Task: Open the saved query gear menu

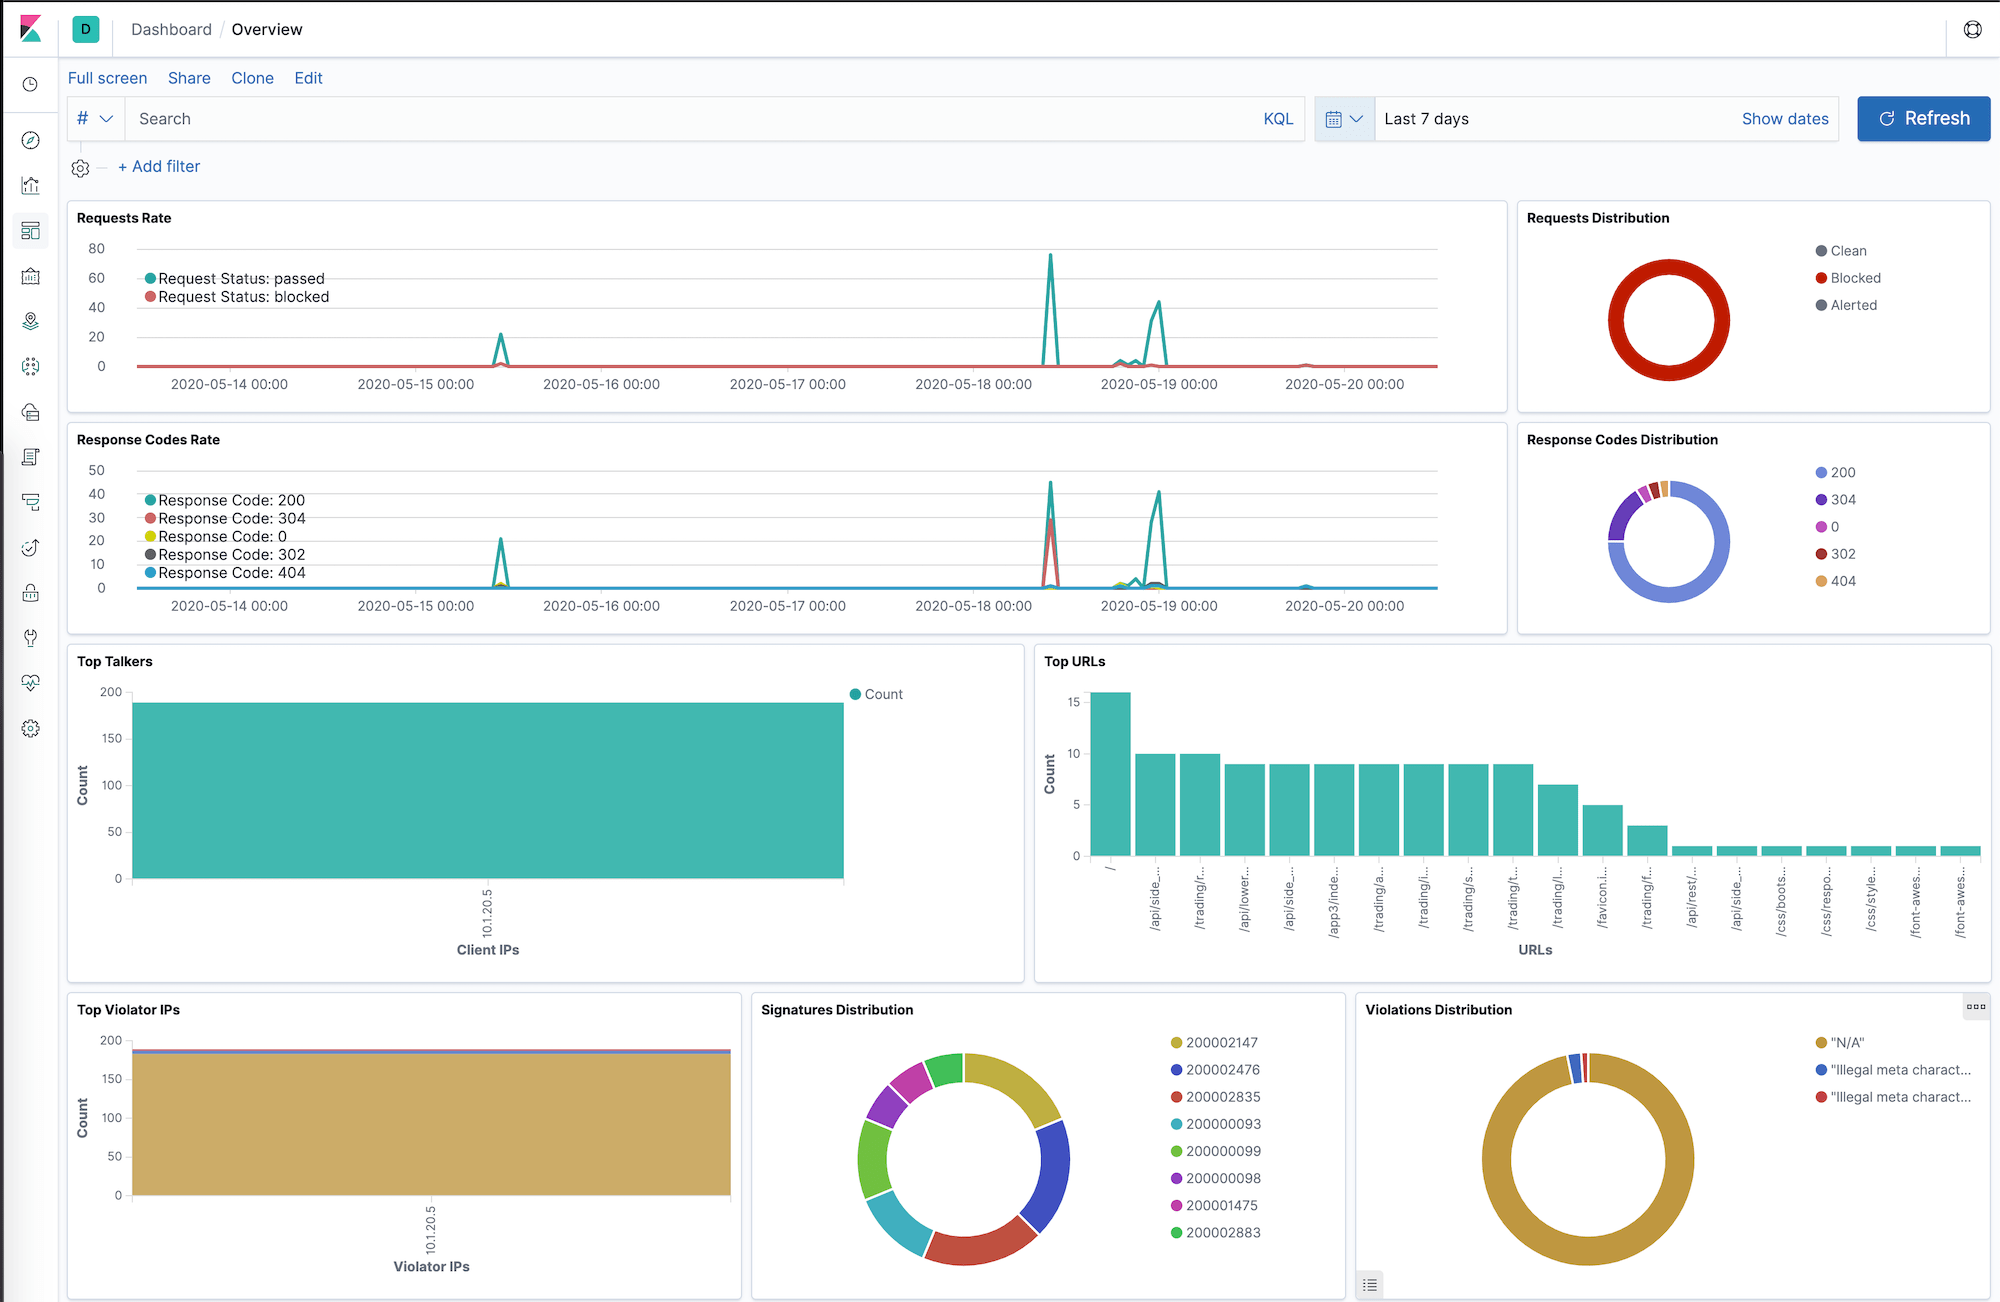Action: pyautogui.click(x=80, y=166)
